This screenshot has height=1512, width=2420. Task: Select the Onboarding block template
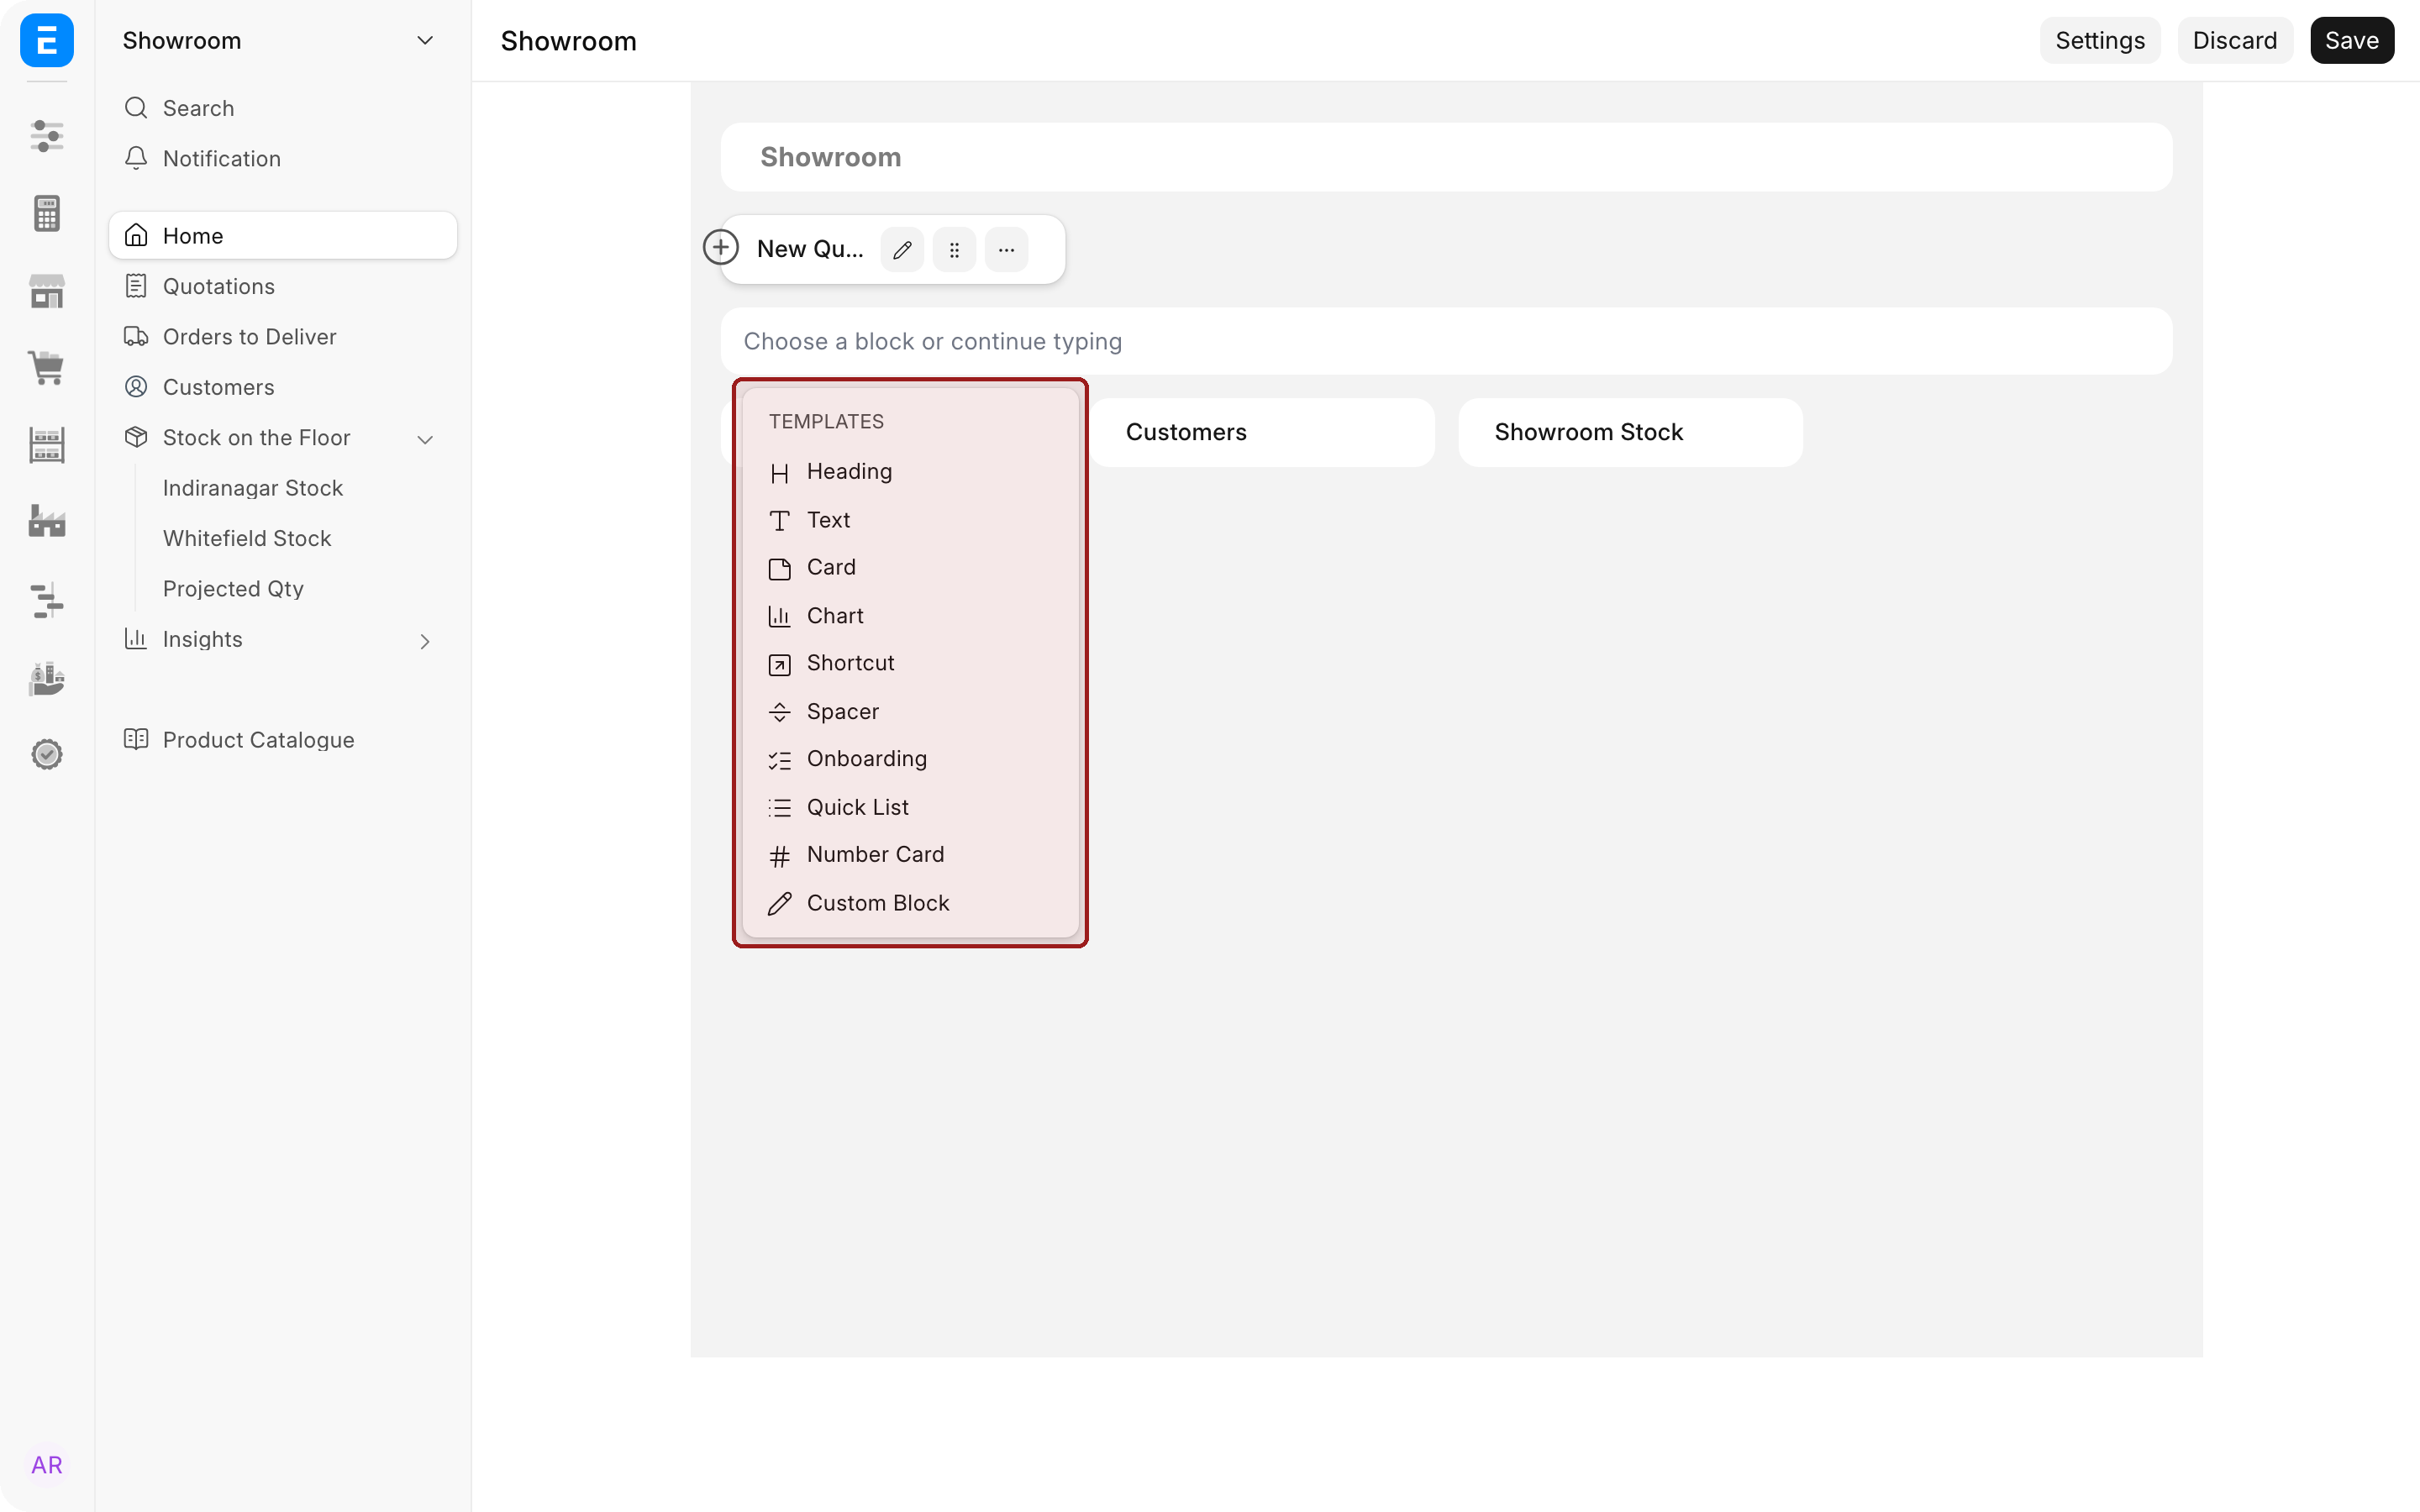click(x=910, y=759)
